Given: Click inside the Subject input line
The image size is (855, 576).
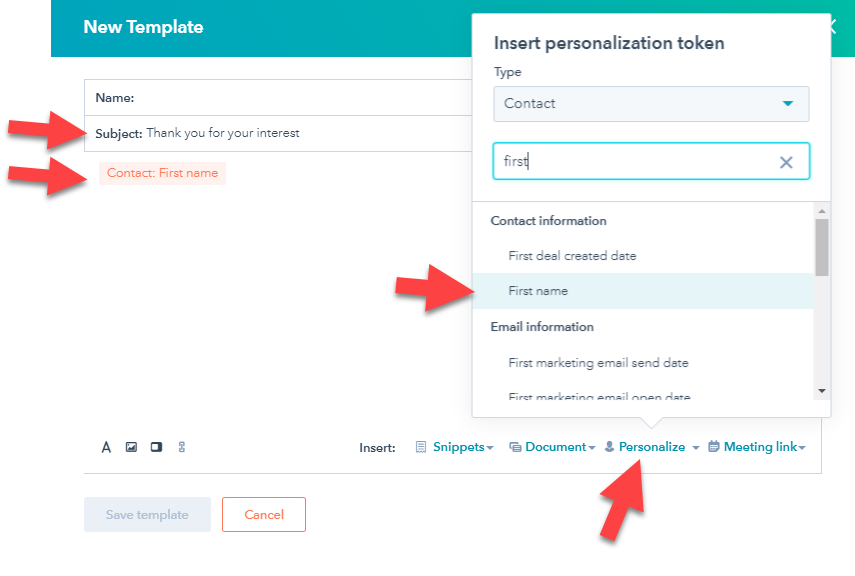Looking at the screenshot, I should coord(300,131).
